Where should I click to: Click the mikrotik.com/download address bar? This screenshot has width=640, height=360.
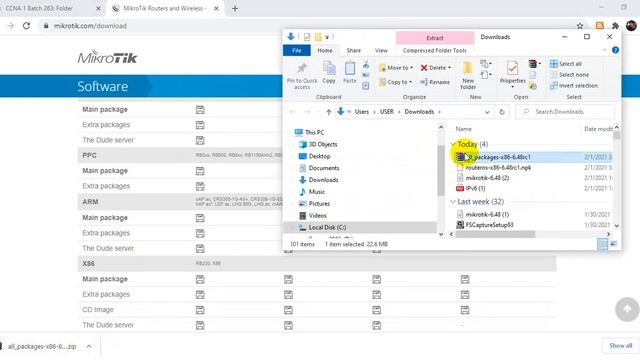click(x=90, y=26)
